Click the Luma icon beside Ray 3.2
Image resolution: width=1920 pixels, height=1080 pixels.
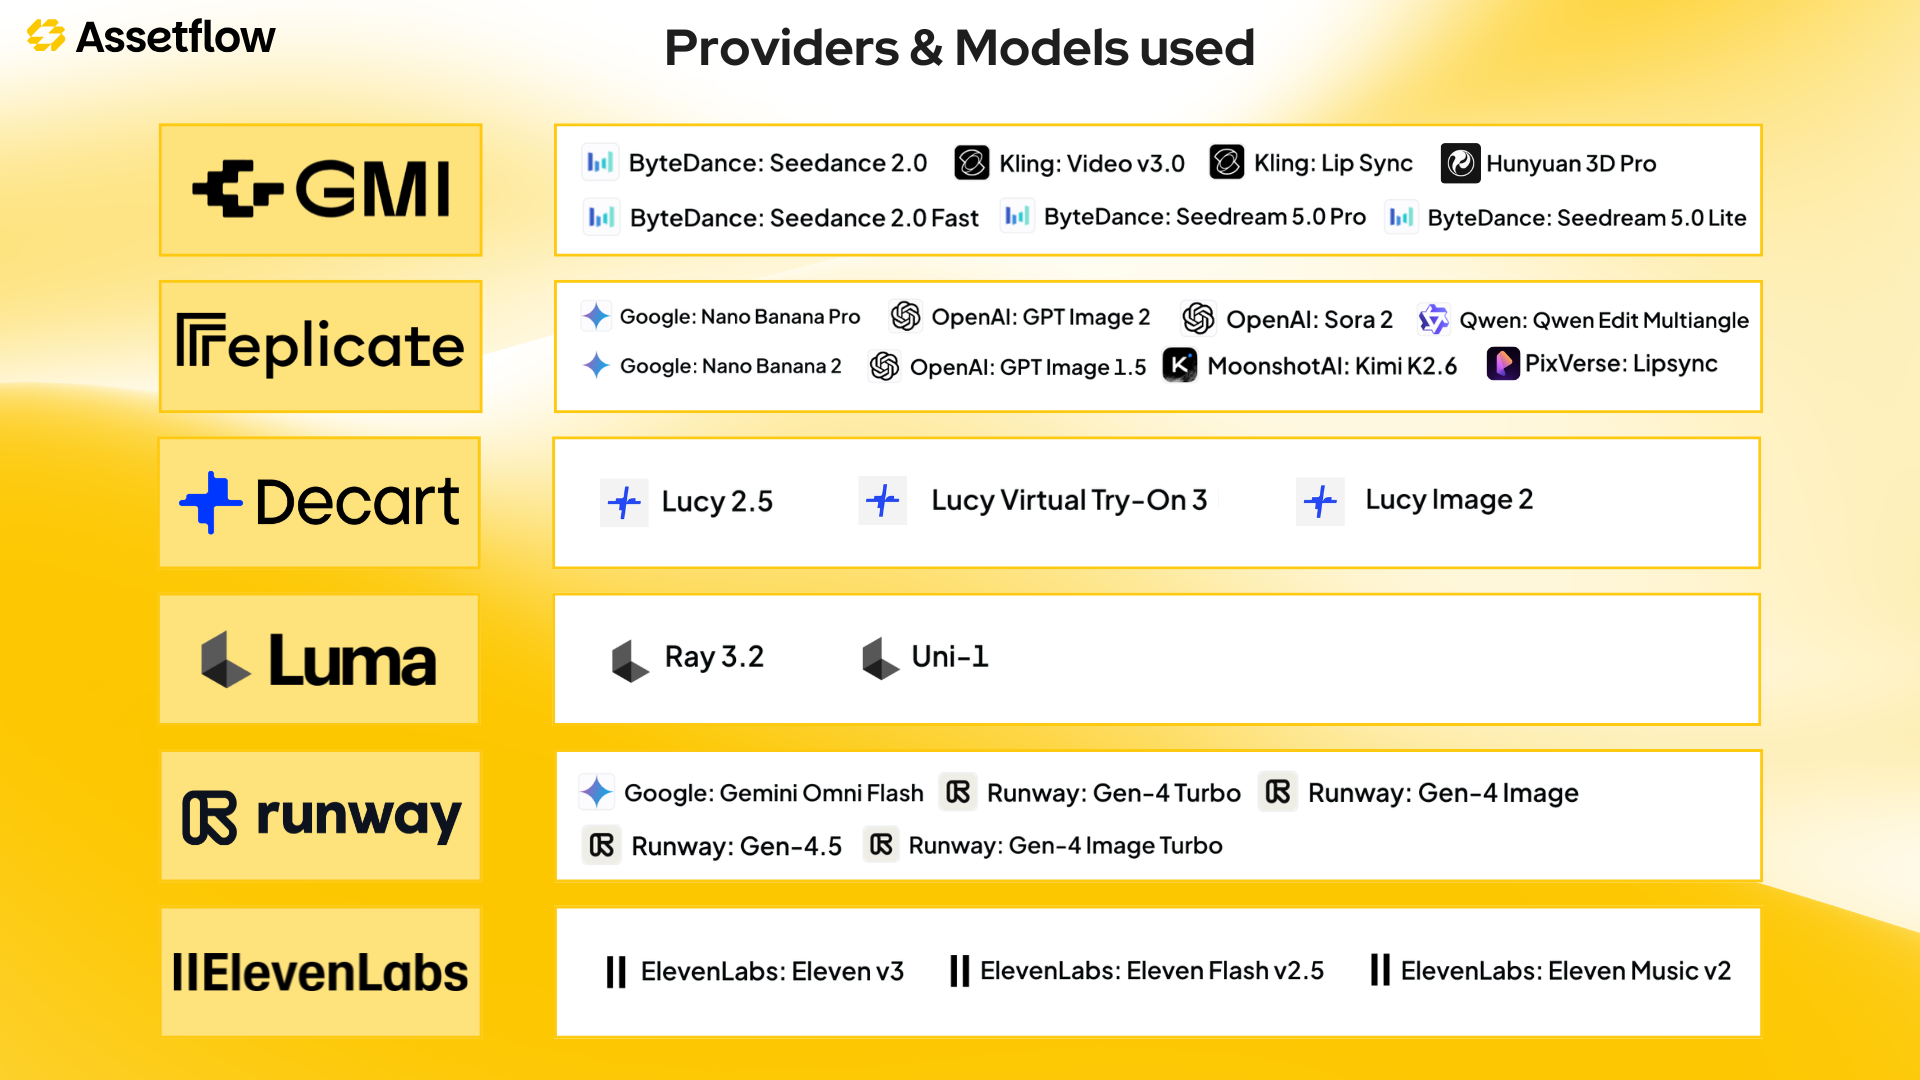(630, 661)
